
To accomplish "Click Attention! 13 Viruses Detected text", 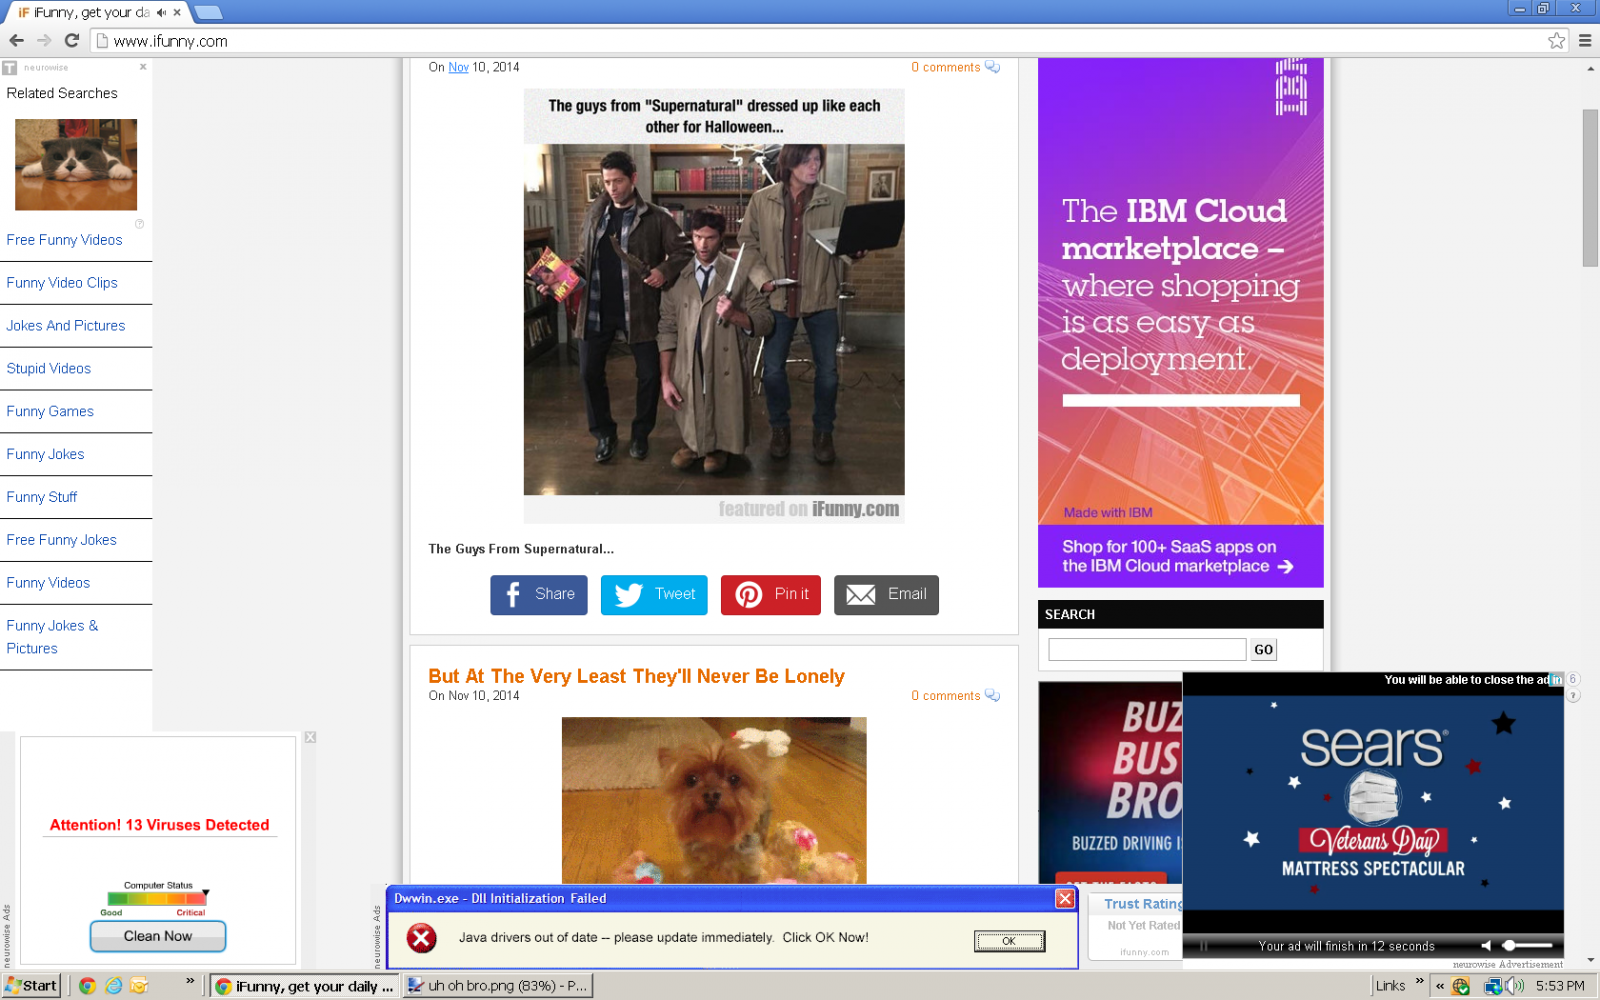I will point(159,825).
